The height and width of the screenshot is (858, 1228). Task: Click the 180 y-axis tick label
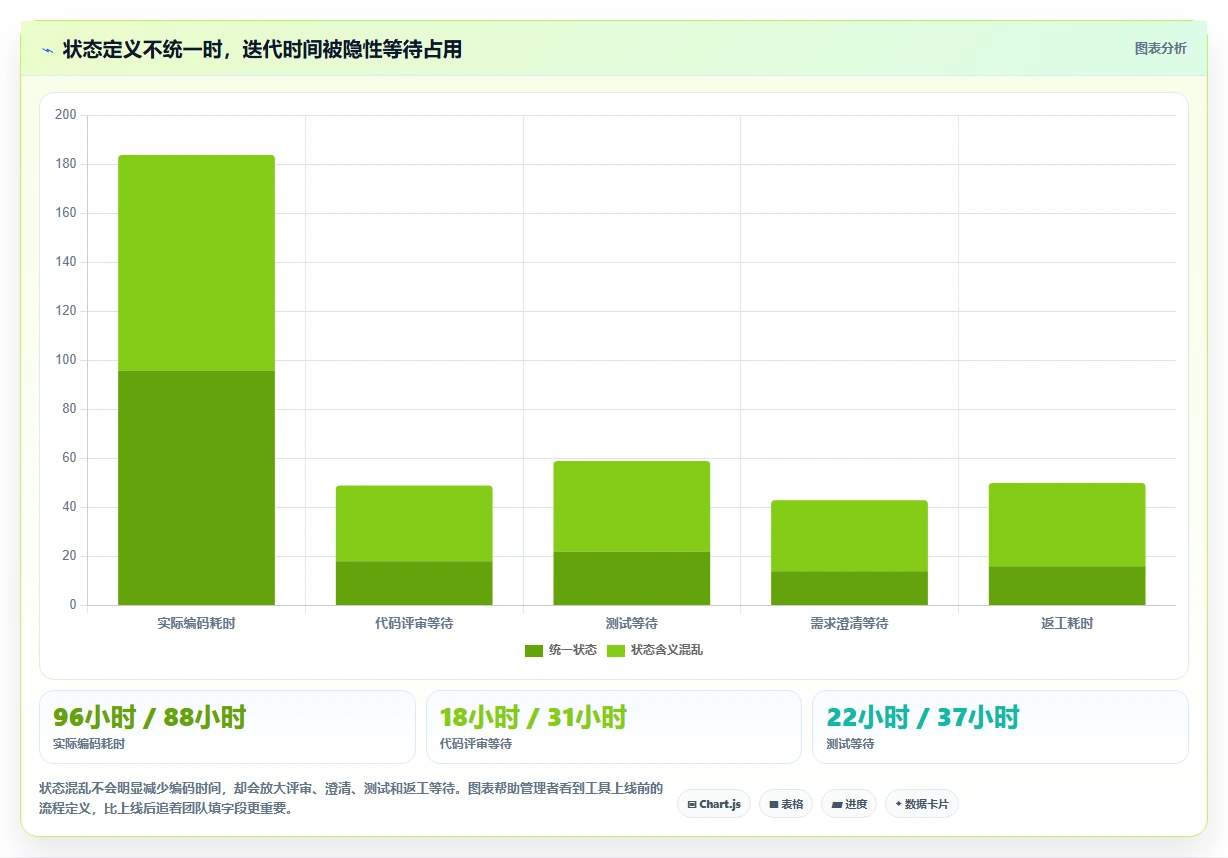click(x=66, y=164)
